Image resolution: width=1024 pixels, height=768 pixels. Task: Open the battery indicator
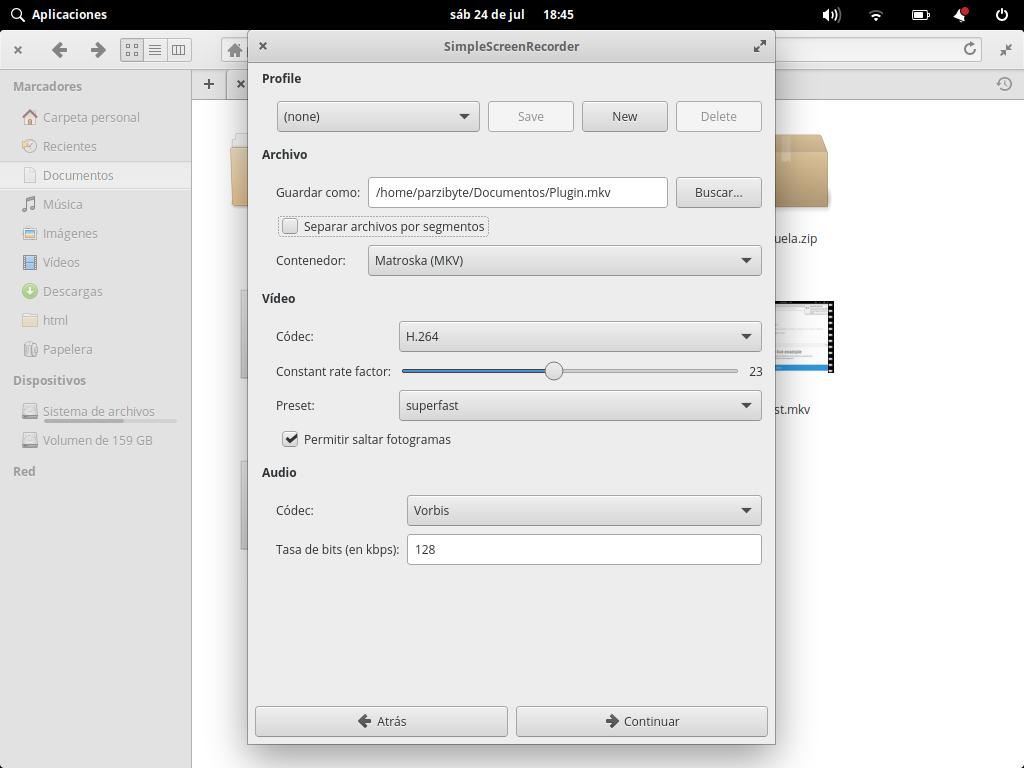coord(921,14)
